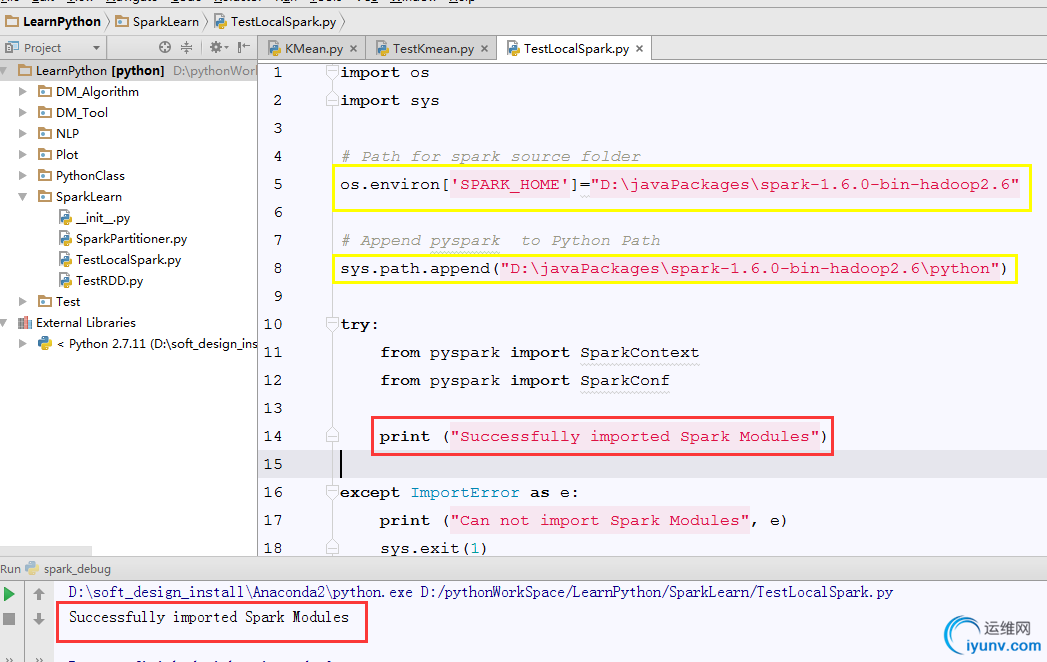1047x662 pixels.
Task: Click the 'SPARK_HOME' string in the editor
Action: click(x=511, y=184)
